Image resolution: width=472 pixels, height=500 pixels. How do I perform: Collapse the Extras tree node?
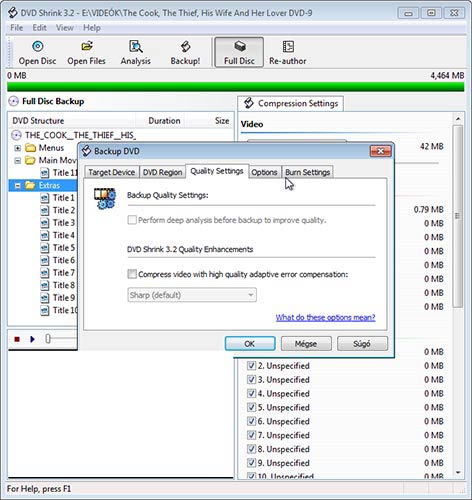pos(18,186)
